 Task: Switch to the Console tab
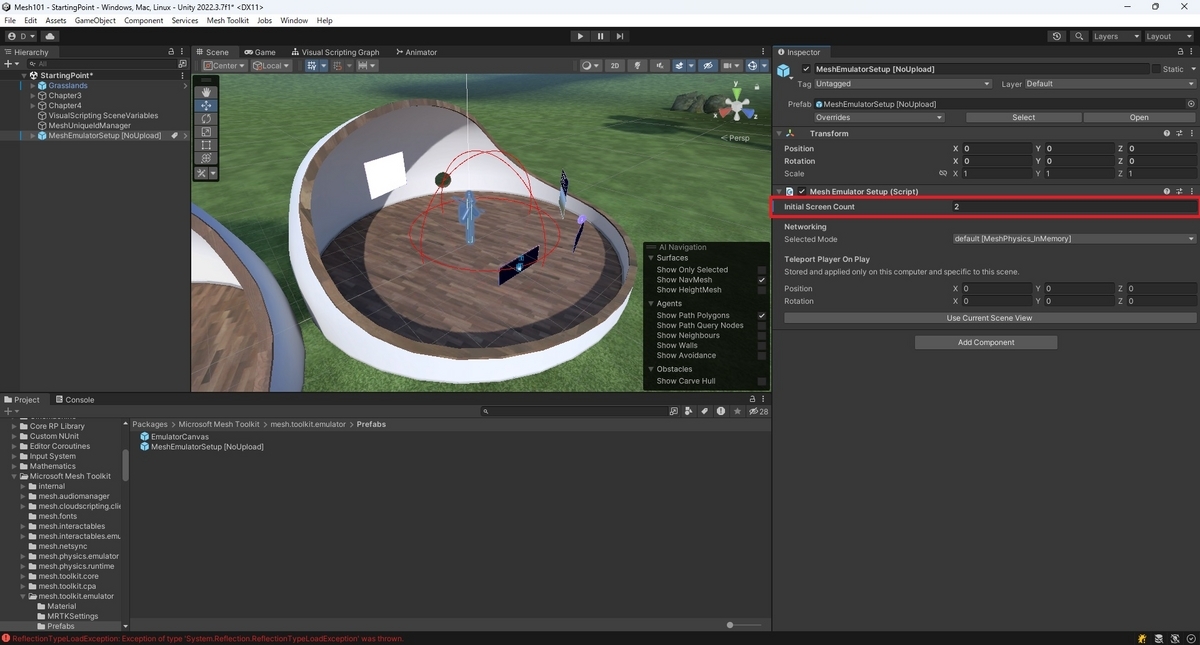75,400
